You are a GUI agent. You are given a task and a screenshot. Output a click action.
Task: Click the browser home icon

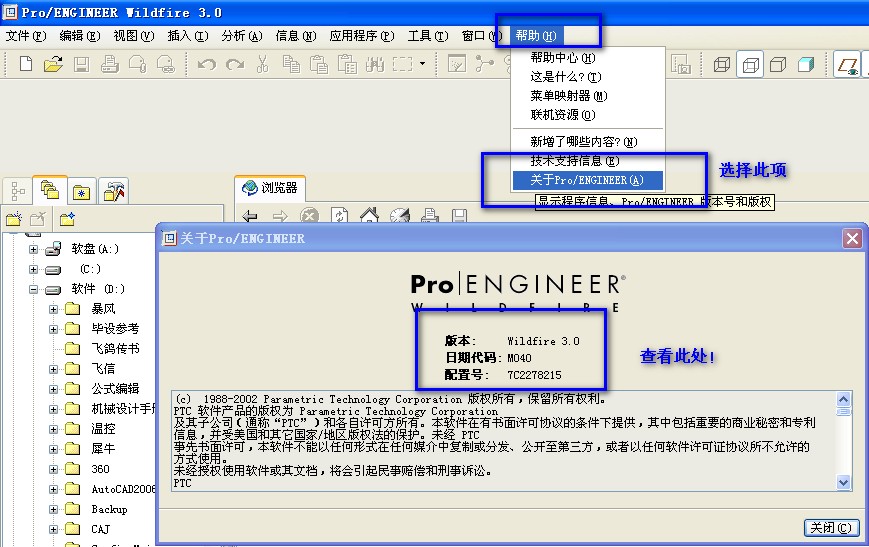pos(369,215)
